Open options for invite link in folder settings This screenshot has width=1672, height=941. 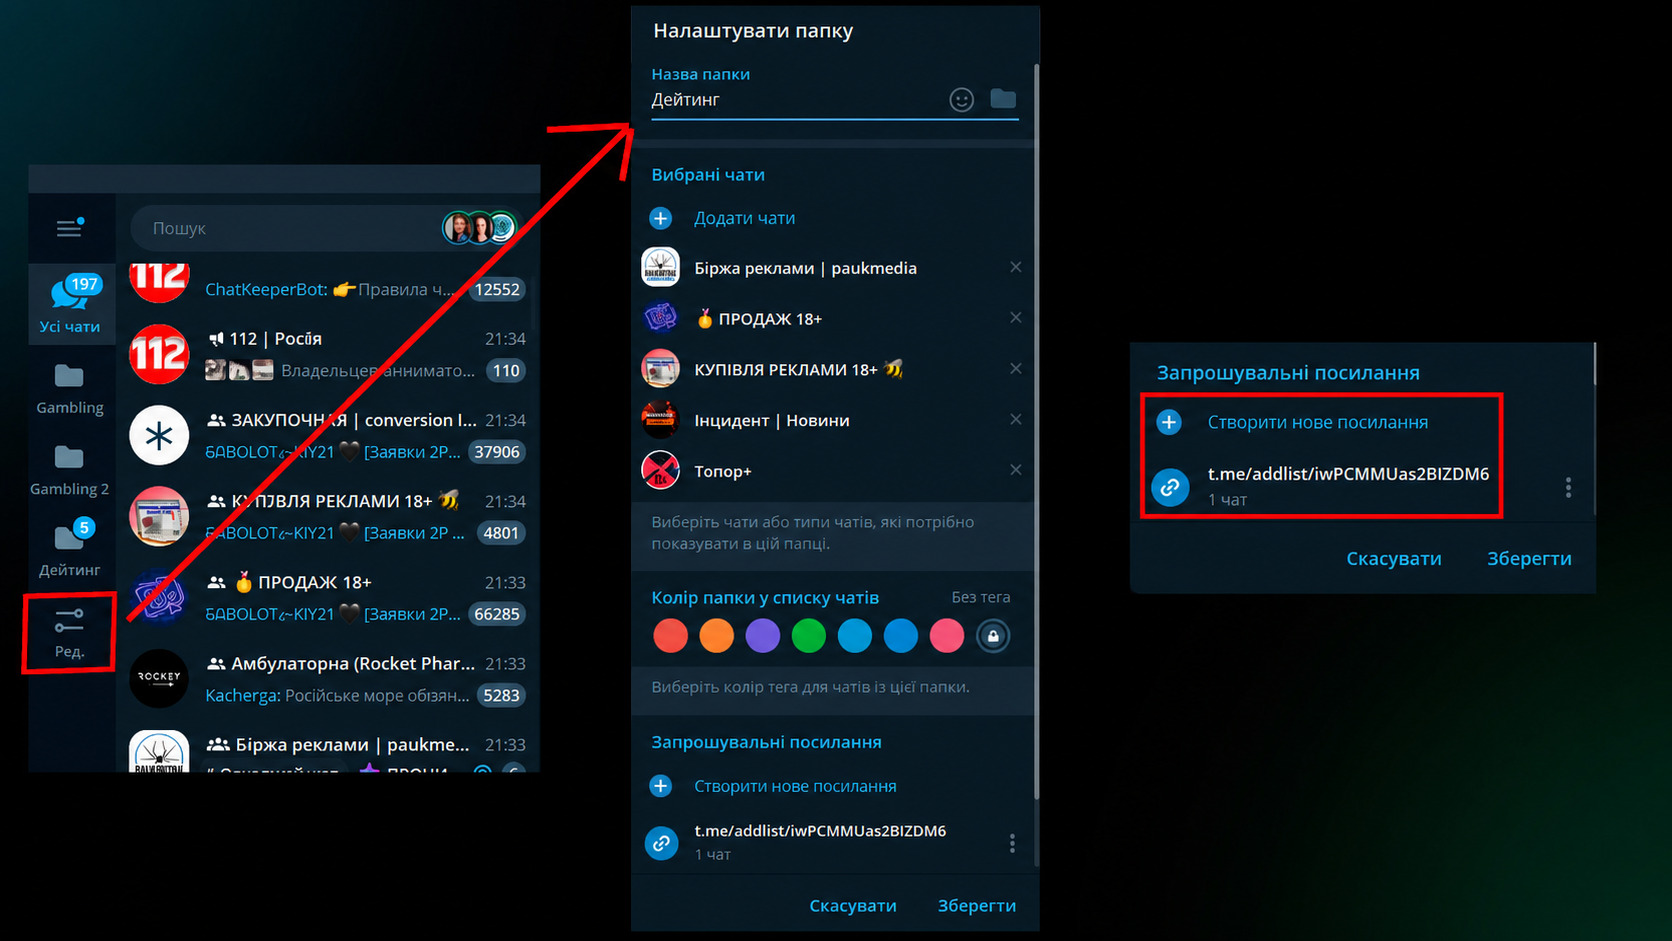coord(1012,843)
